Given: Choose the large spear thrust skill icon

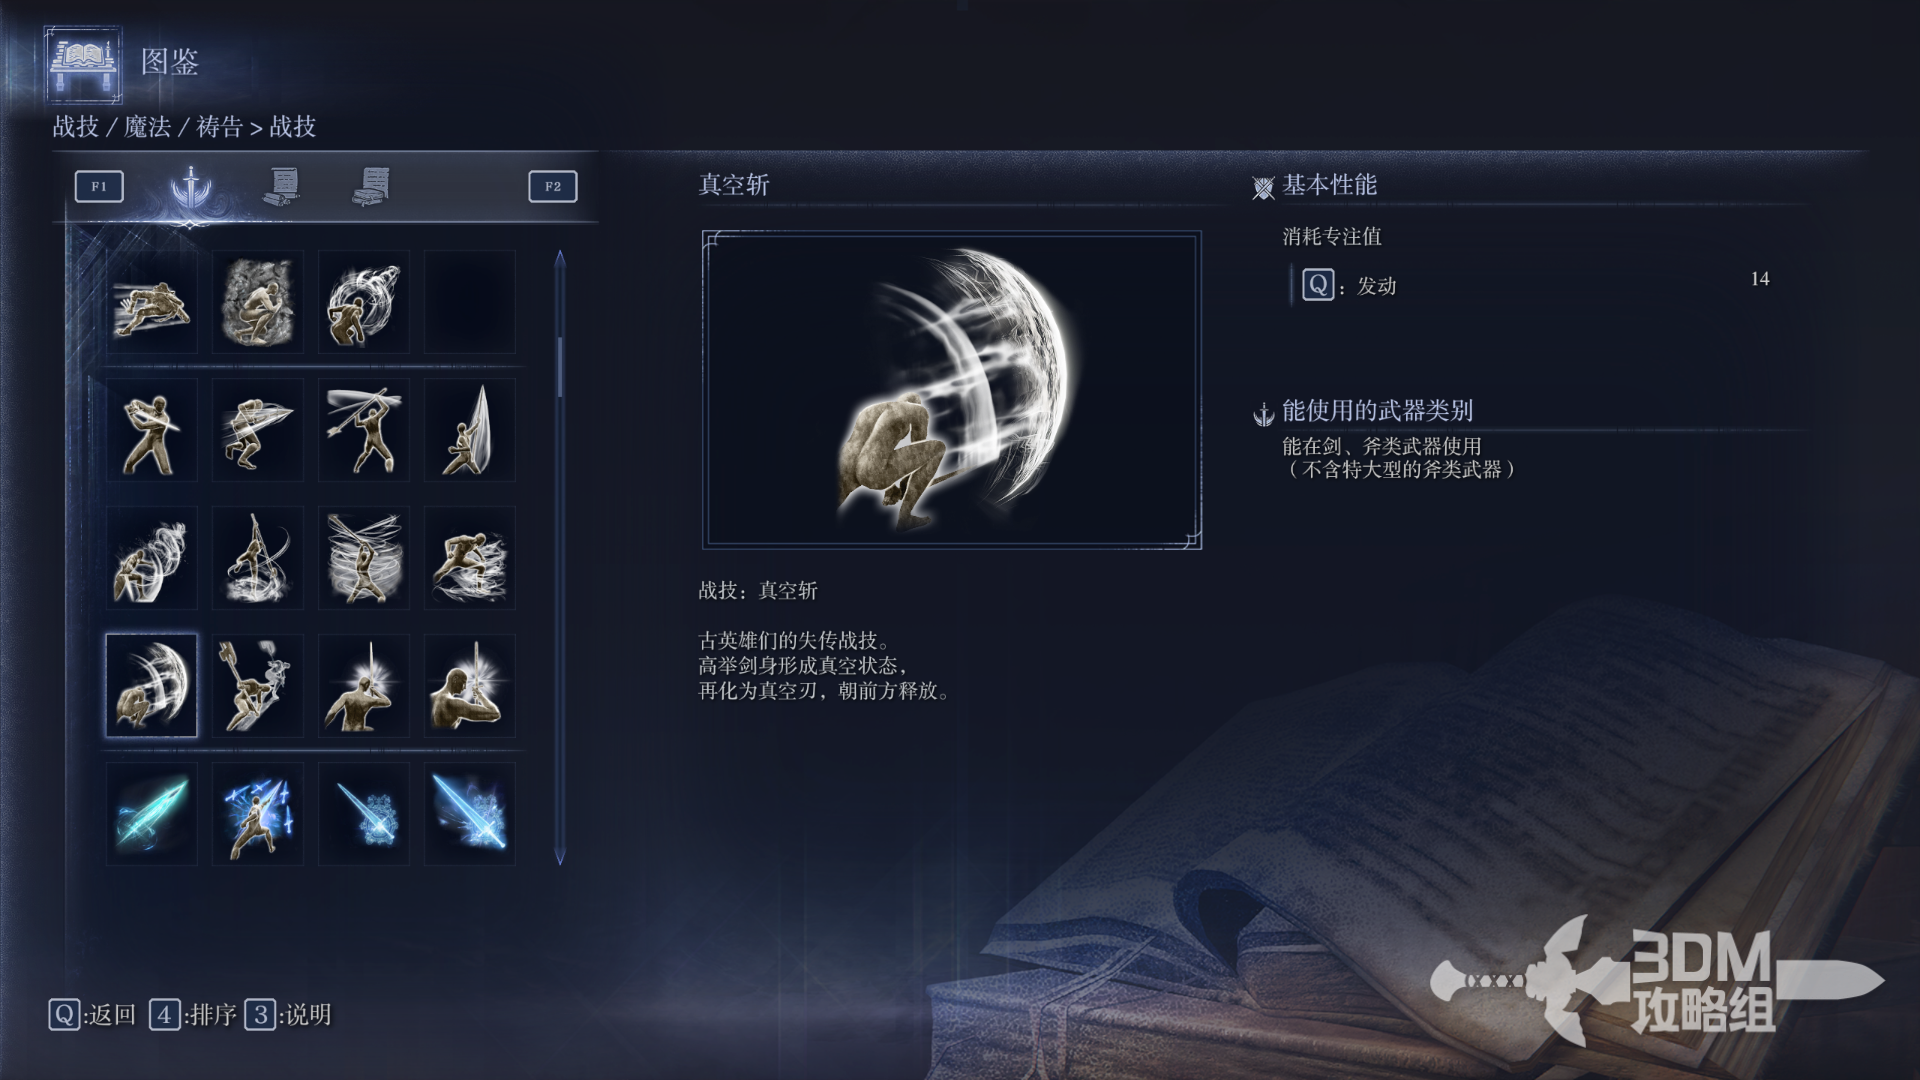Looking at the screenshot, I should (x=470, y=430).
